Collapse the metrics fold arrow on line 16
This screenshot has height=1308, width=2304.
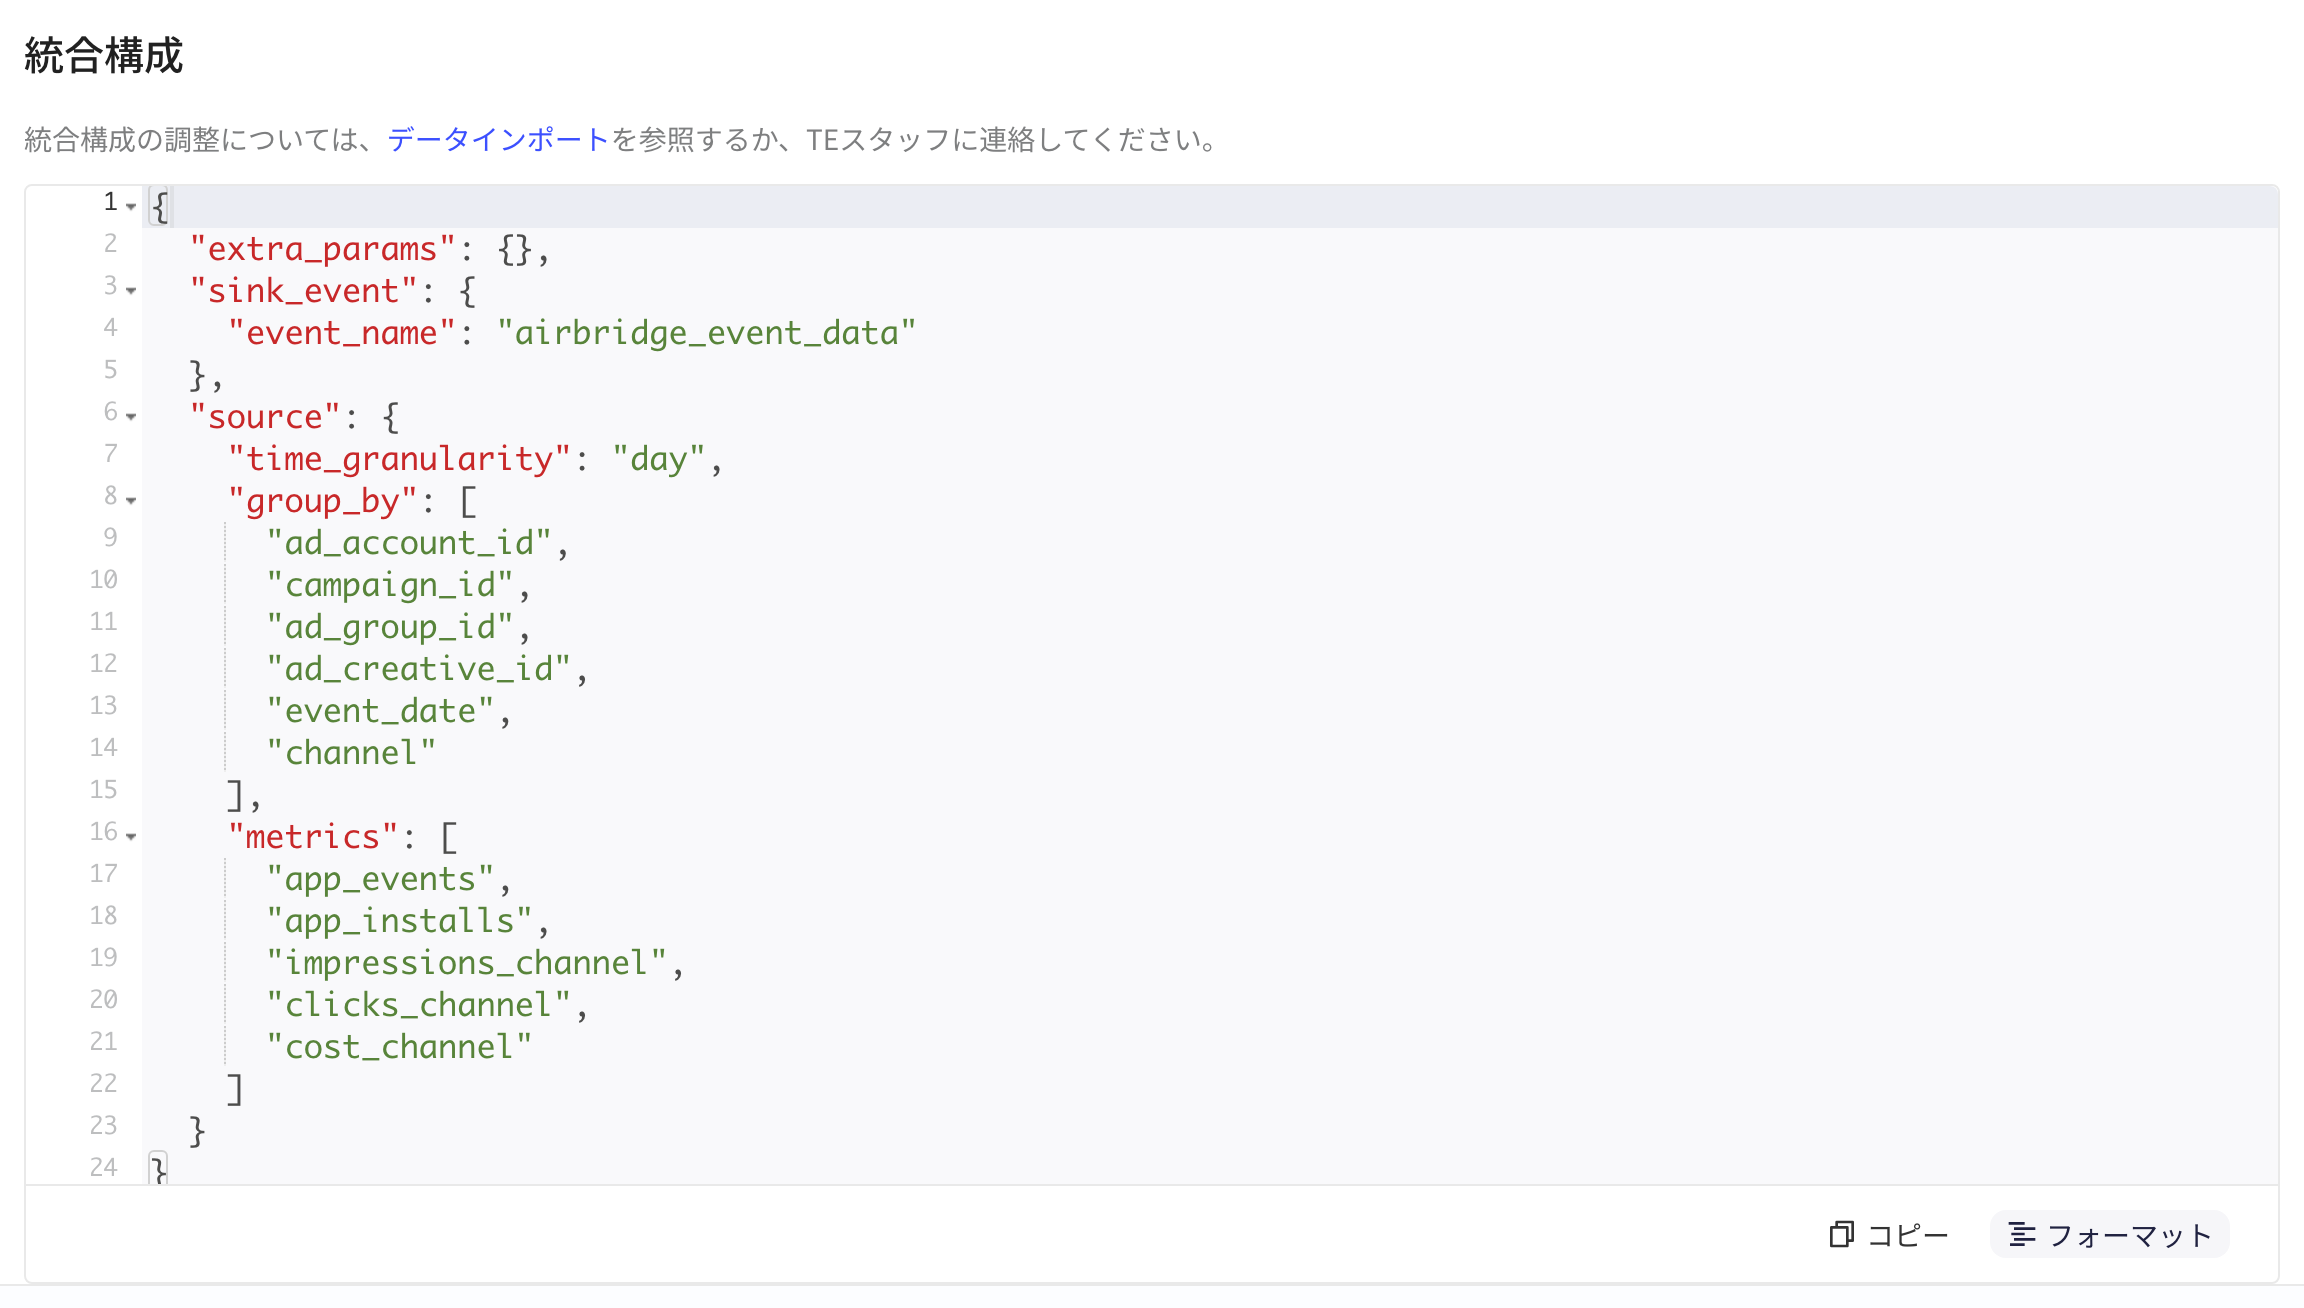[131, 836]
